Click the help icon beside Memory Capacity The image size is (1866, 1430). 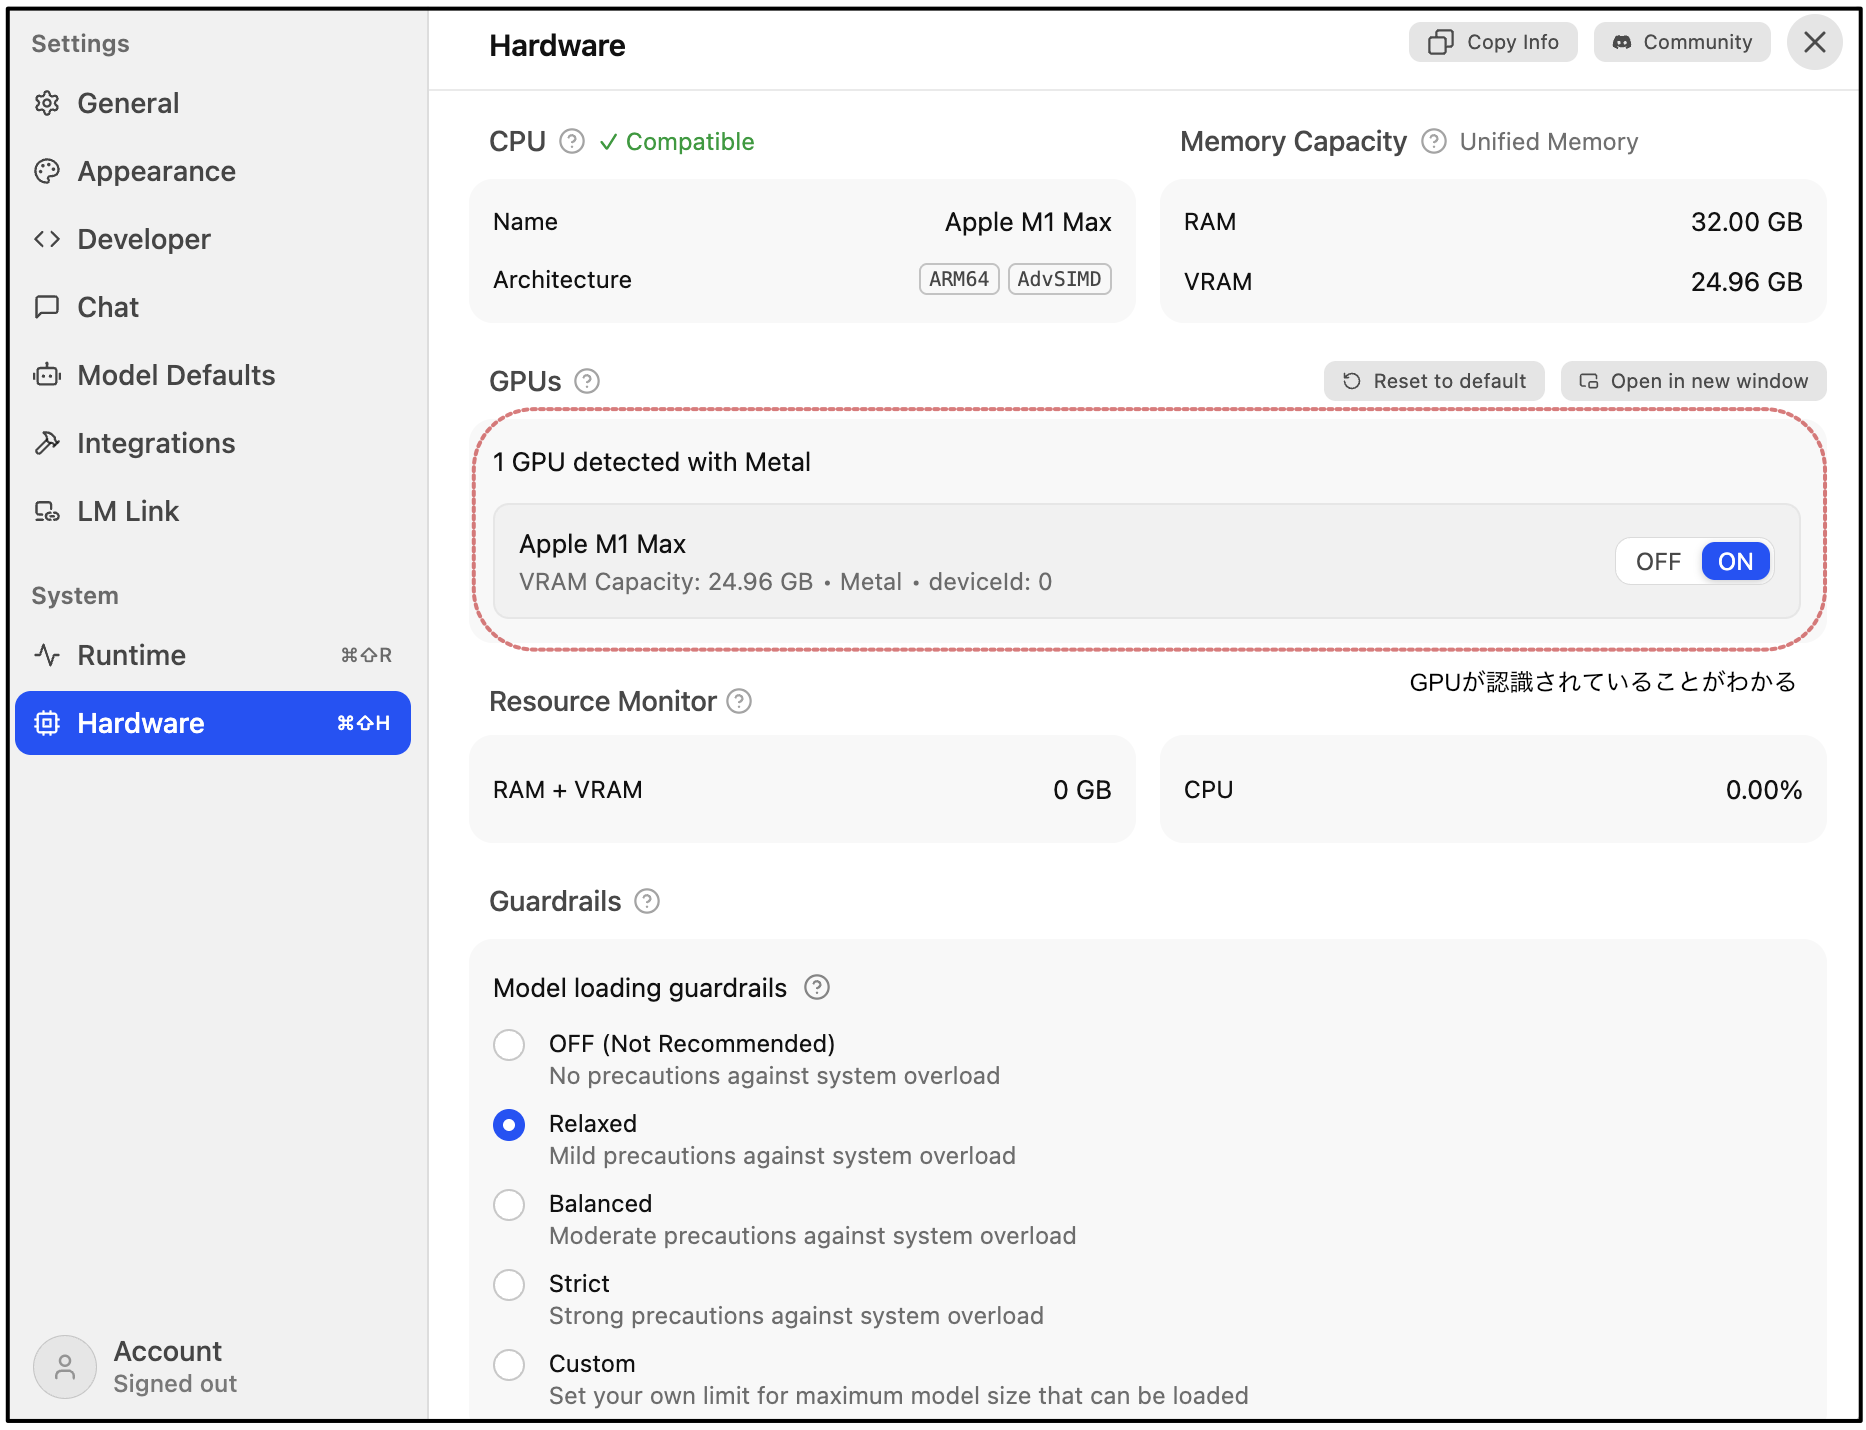pos(1433,141)
